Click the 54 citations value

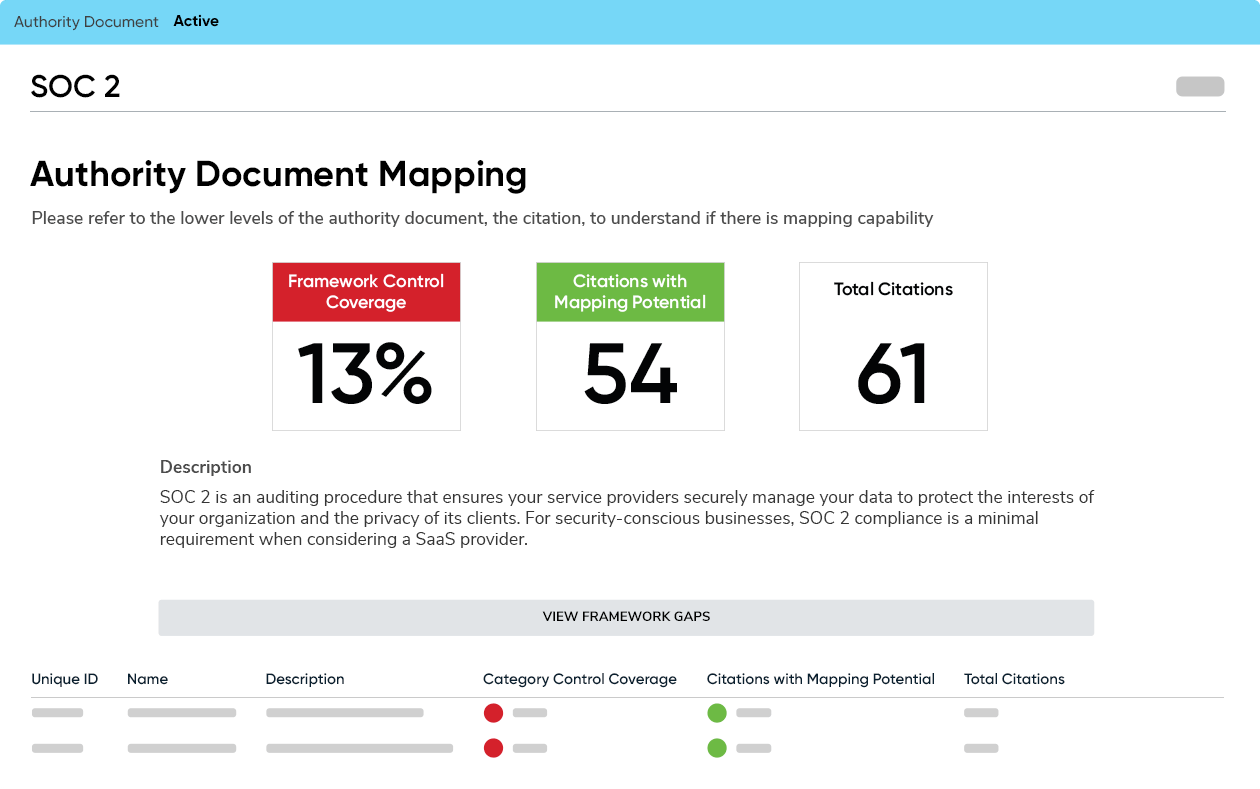point(630,375)
